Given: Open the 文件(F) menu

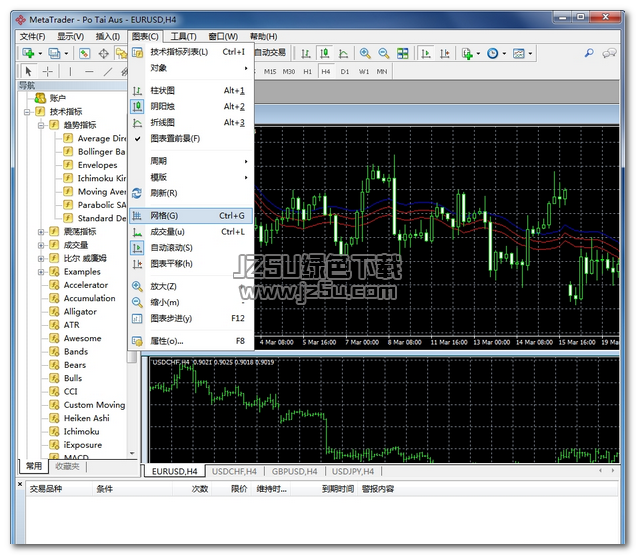Looking at the screenshot, I should 32,37.
